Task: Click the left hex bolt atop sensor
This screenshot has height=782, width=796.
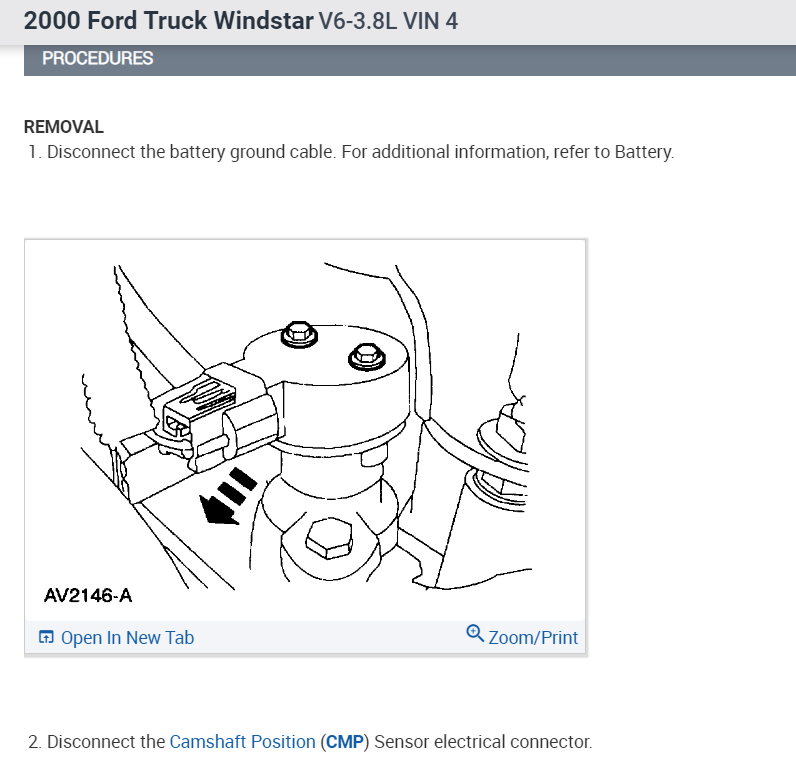Action: (x=299, y=334)
